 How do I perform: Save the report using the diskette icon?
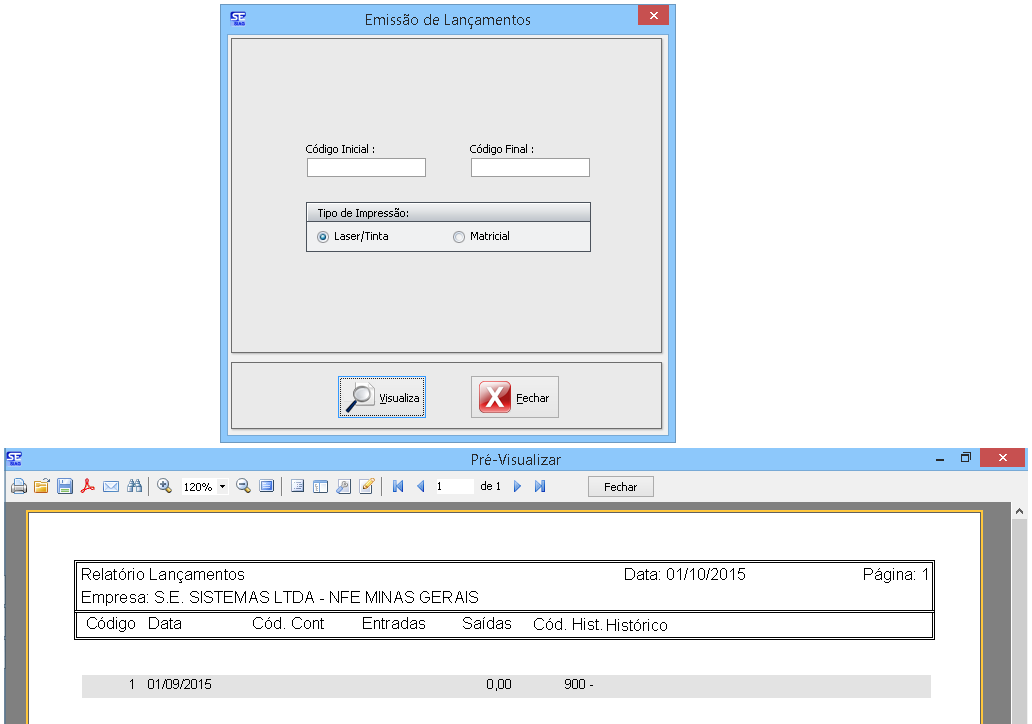64,487
